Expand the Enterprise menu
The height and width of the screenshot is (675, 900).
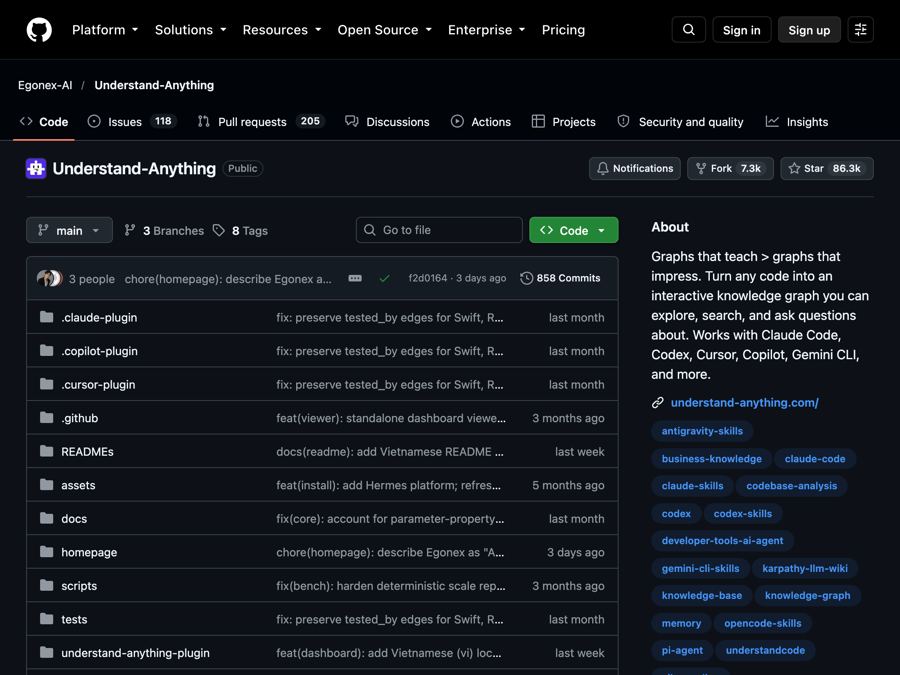tap(487, 30)
